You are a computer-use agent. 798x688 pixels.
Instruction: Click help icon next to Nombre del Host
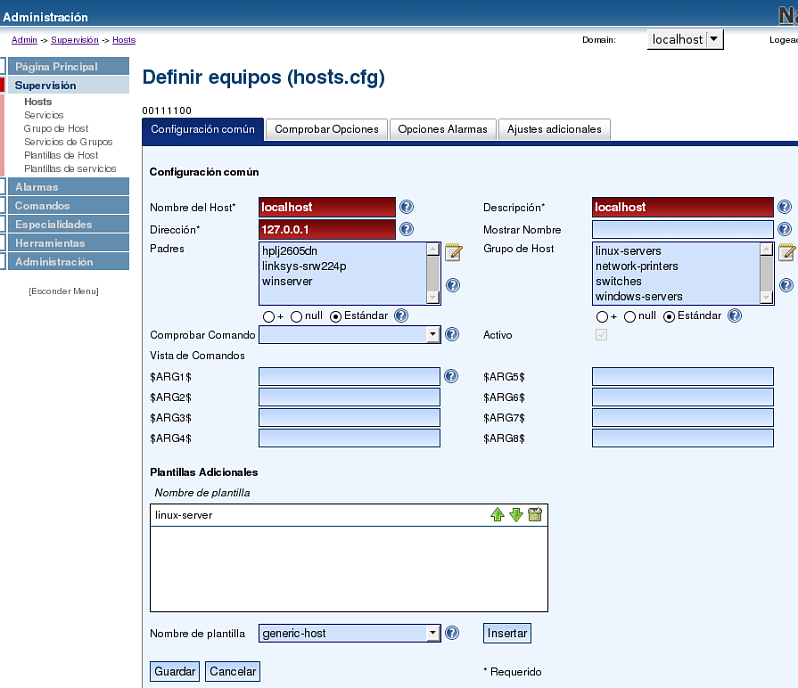(x=407, y=207)
